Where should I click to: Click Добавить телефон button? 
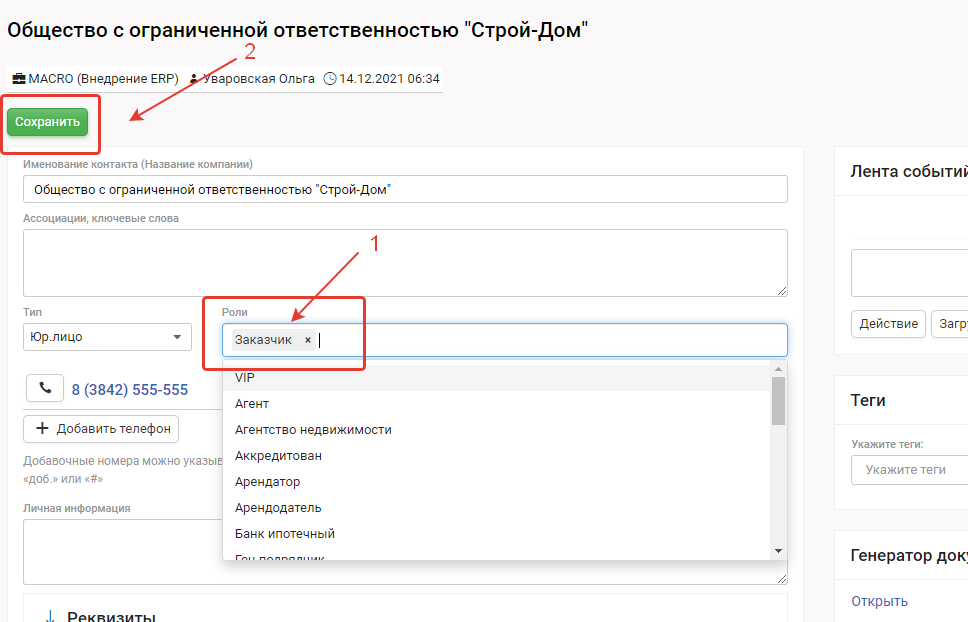[x=101, y=429]
